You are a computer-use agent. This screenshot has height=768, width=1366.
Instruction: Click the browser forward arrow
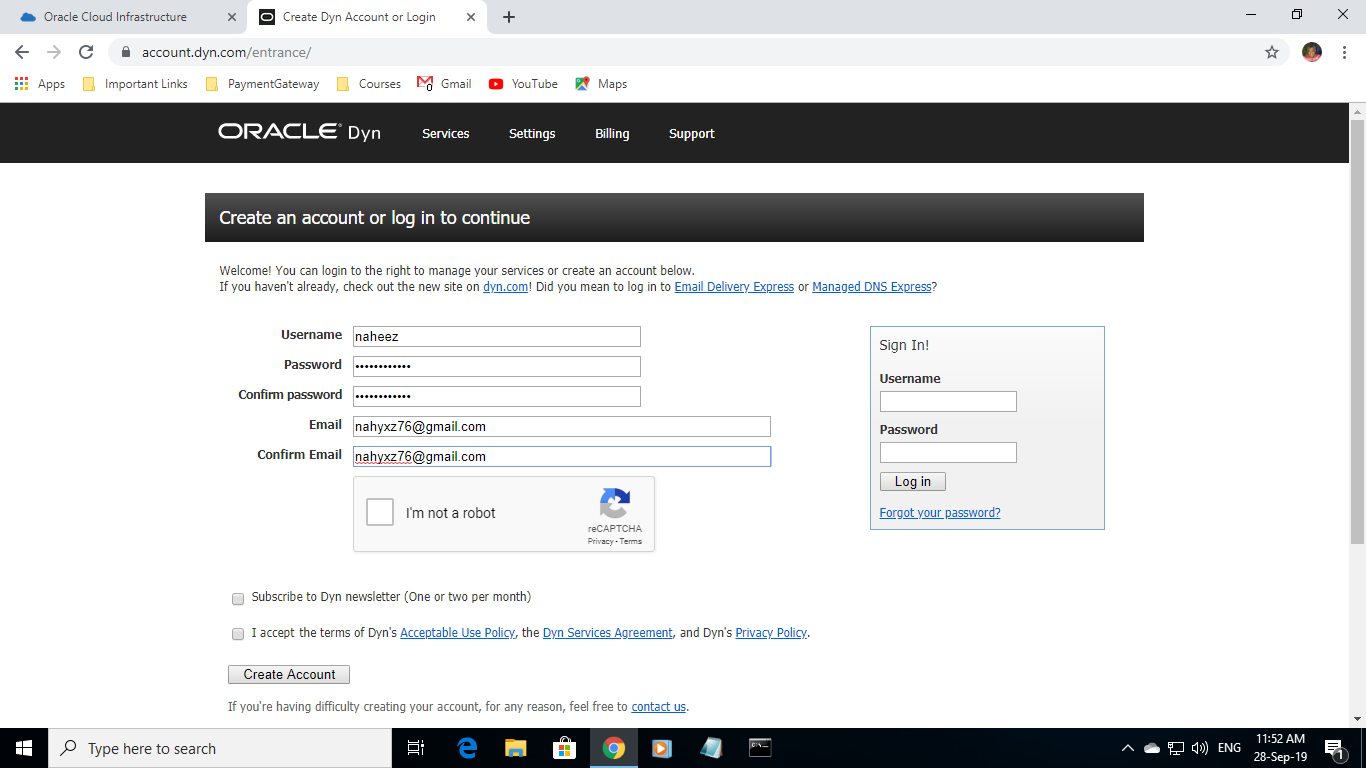pyautogui.click(x=54, y=52)
